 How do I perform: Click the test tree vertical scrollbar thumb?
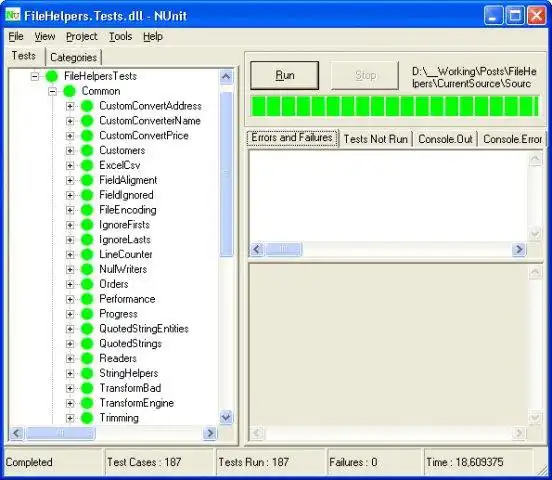point(226,174)
